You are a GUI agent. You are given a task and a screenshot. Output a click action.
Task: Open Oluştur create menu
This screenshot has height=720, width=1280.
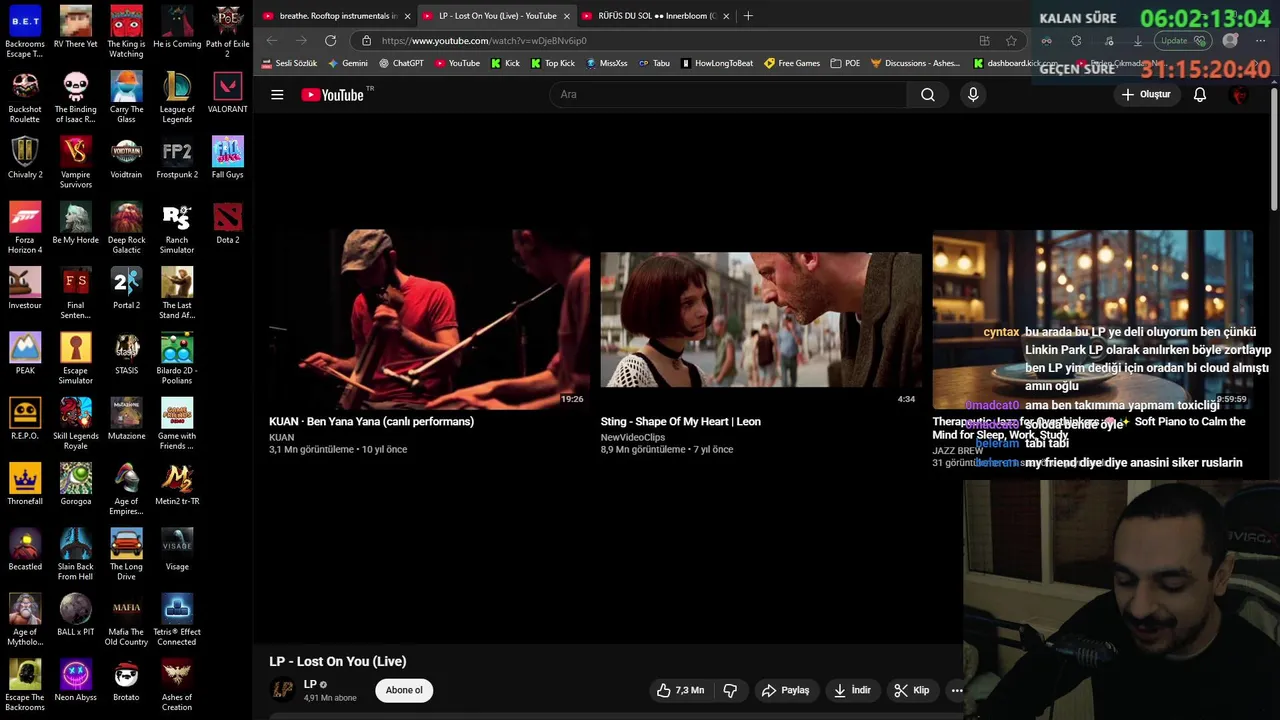point(1146,94)
